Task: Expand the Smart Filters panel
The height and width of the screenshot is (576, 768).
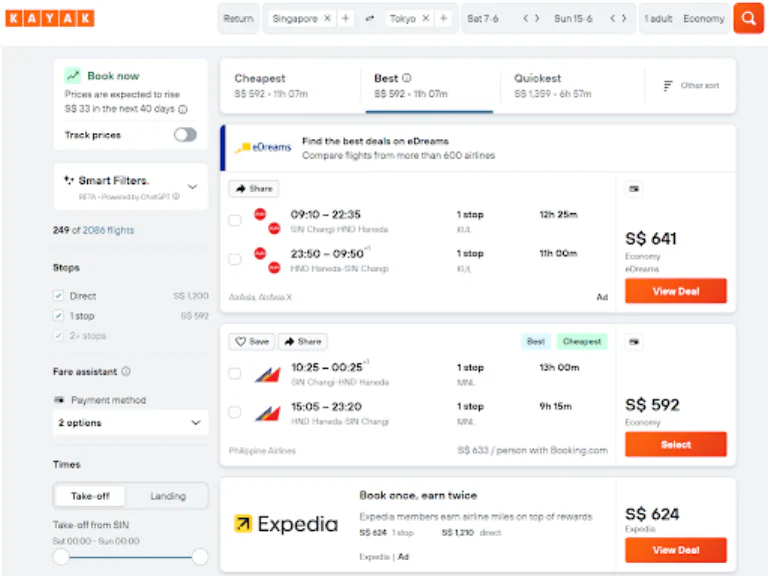Action: tap(192, 186)
